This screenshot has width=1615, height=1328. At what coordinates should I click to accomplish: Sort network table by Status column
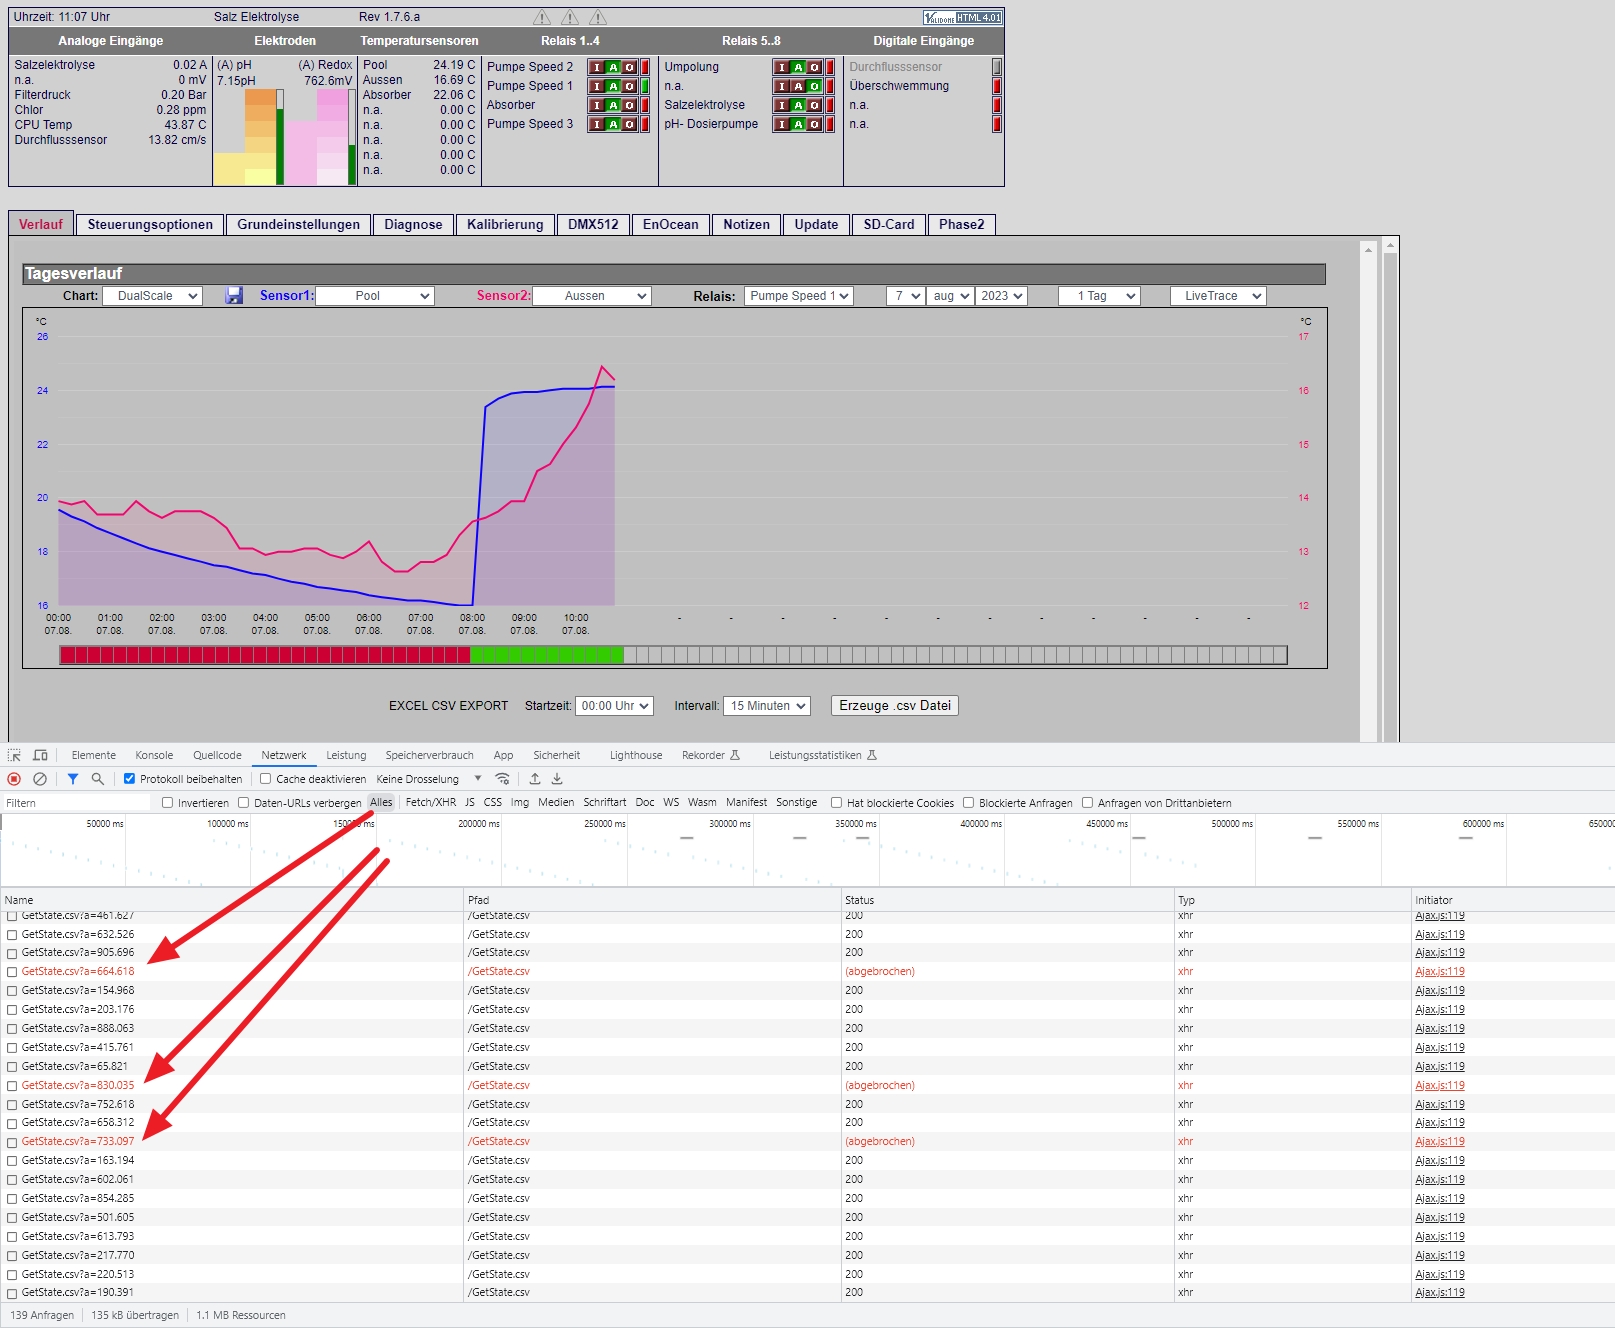(1008, 900)
